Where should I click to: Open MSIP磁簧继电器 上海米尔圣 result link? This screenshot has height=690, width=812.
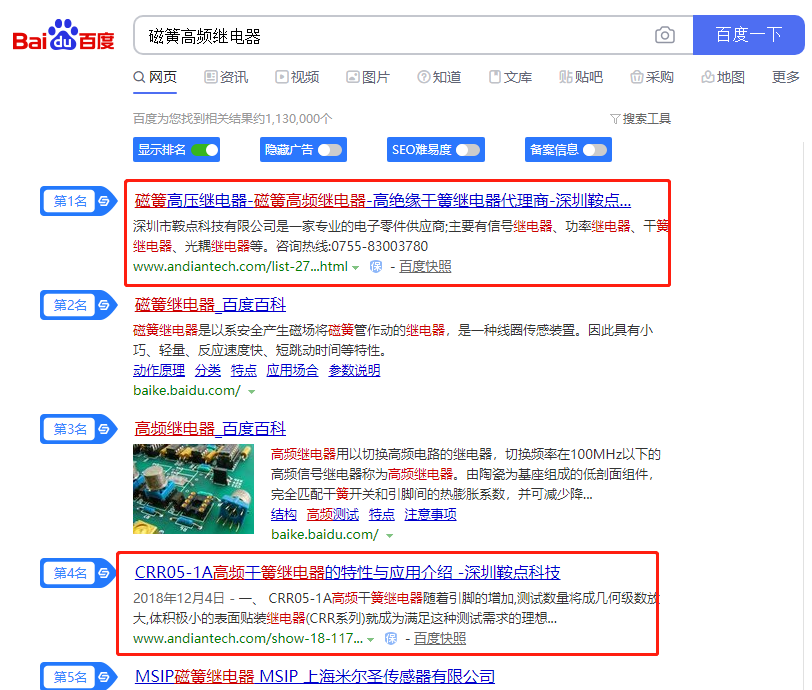click(315, 677)
